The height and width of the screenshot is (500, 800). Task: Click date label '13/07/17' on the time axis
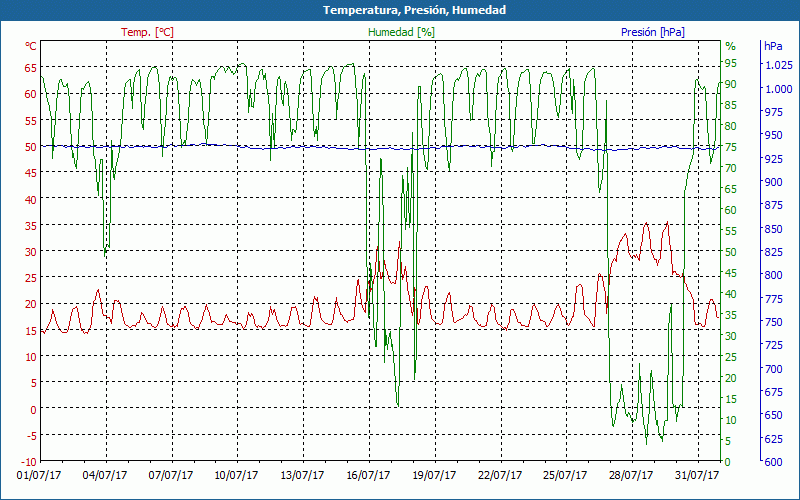(x=302, y=475)
